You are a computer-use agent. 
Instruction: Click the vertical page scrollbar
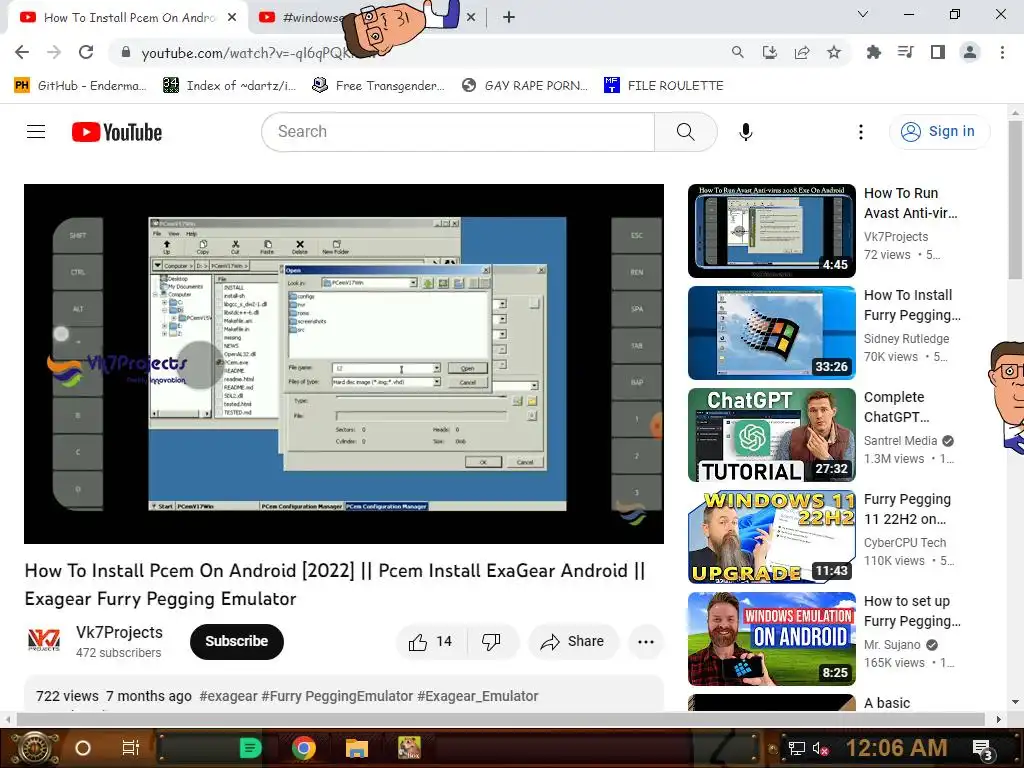[x=1015, y=202]
